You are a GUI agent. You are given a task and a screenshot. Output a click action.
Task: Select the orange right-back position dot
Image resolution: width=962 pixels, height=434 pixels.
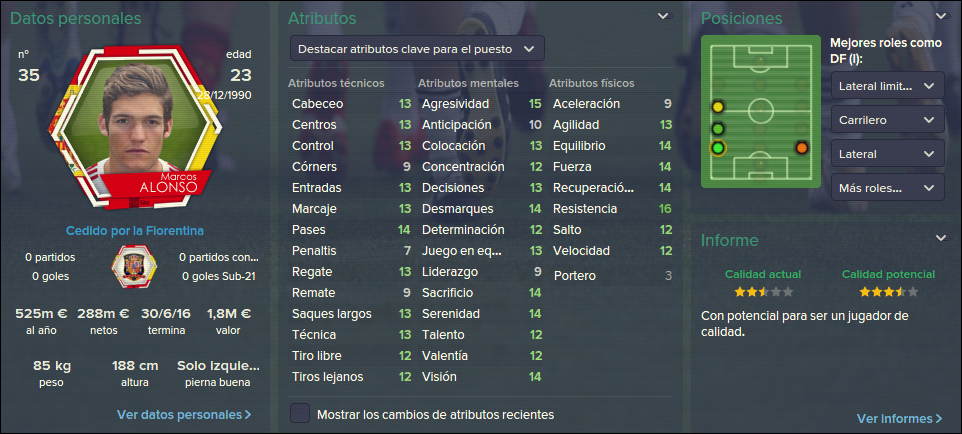[x=801, y=148]
